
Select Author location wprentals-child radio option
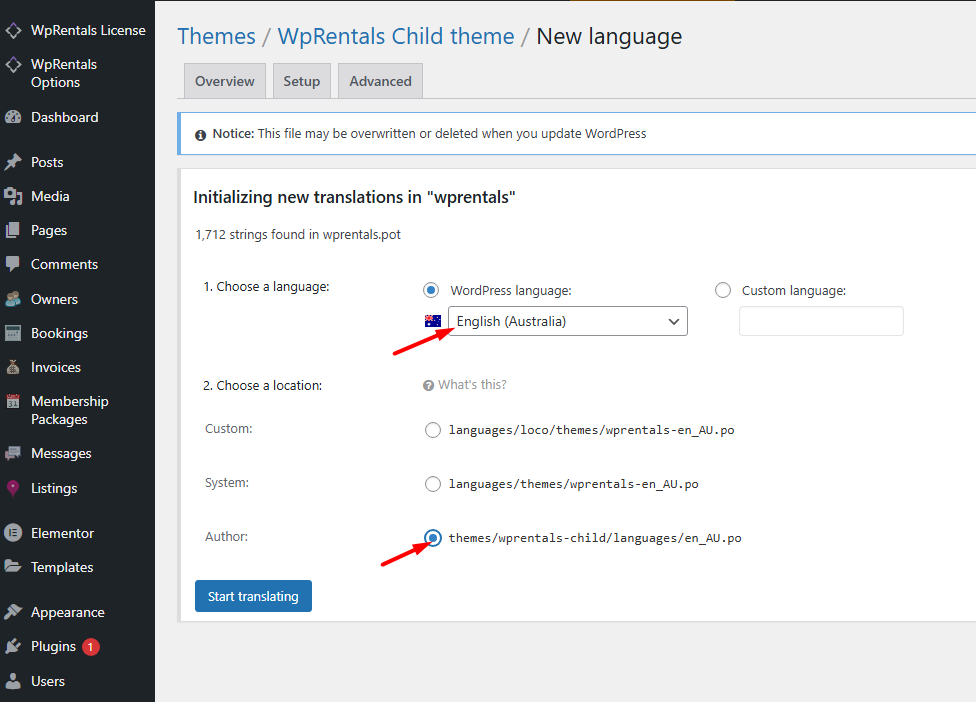coord(433,538)
